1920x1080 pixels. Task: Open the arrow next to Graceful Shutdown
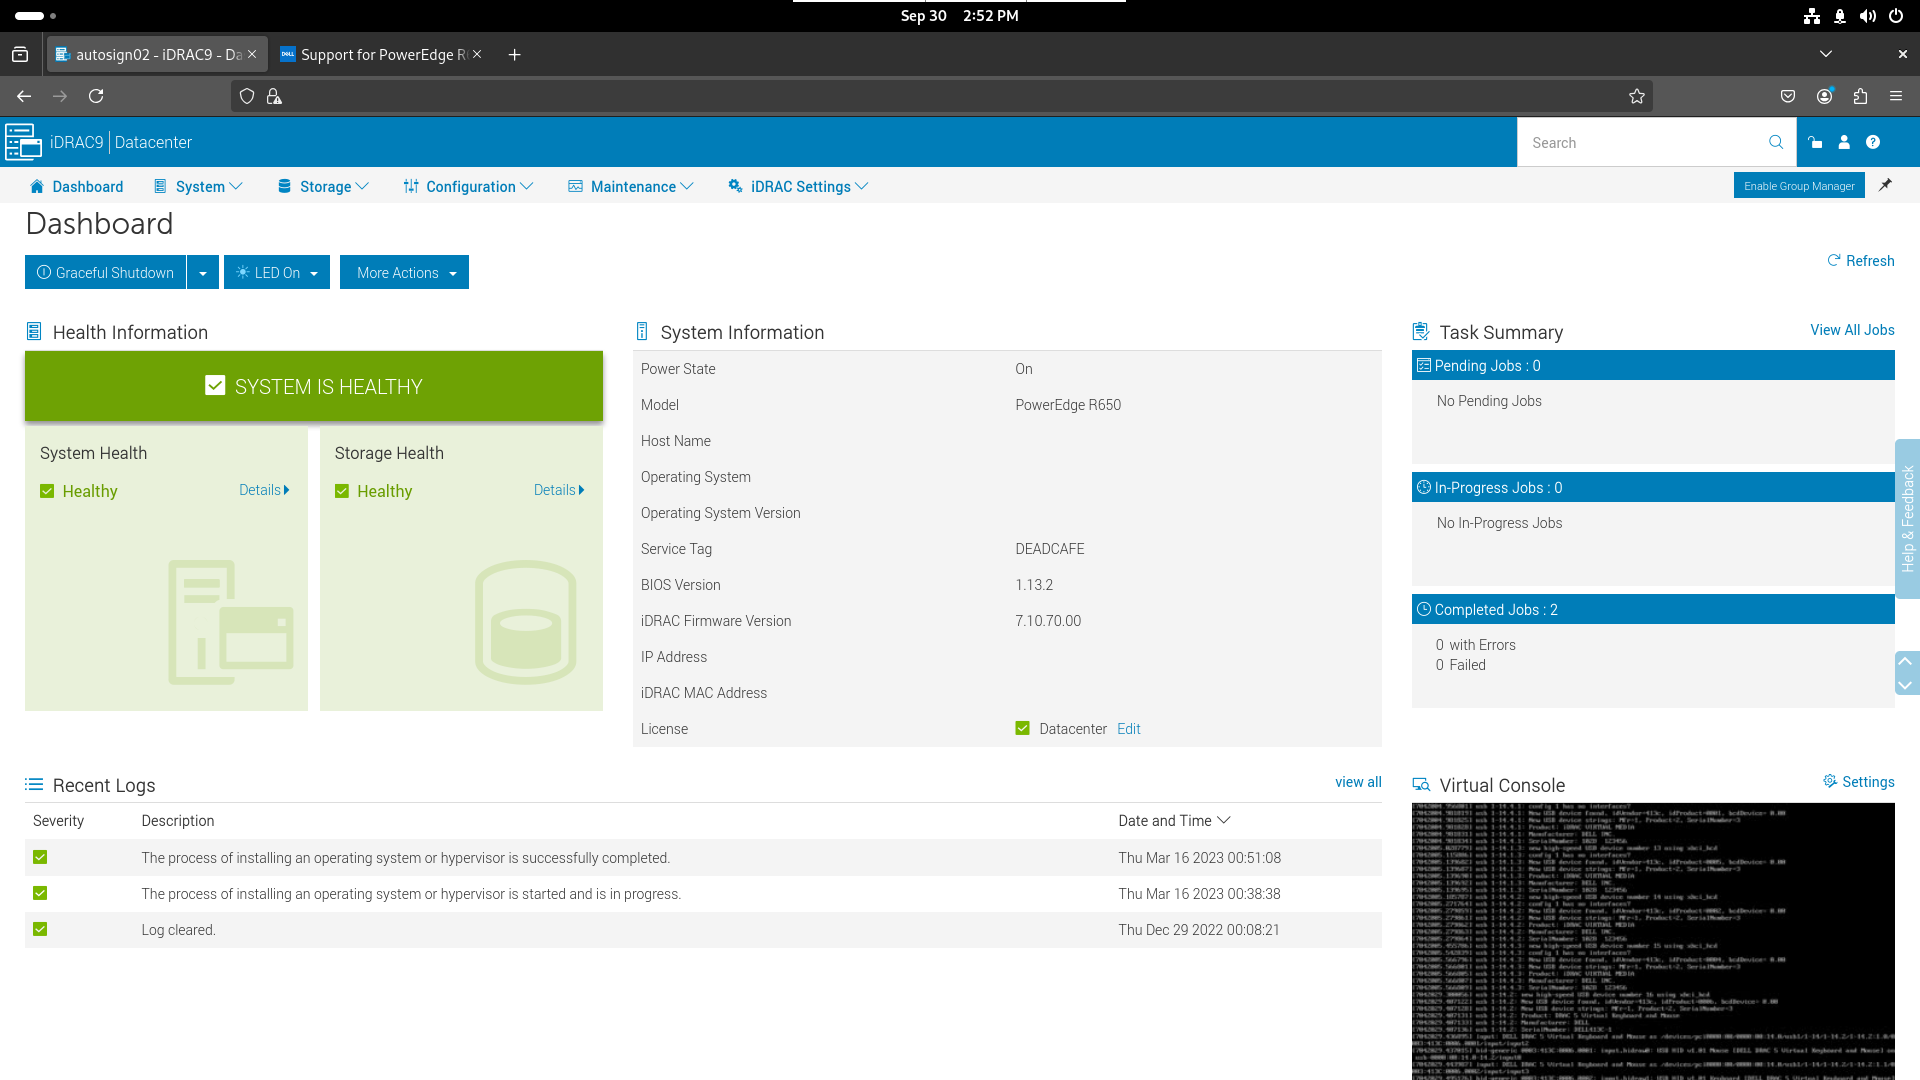[x=203, y=272]
